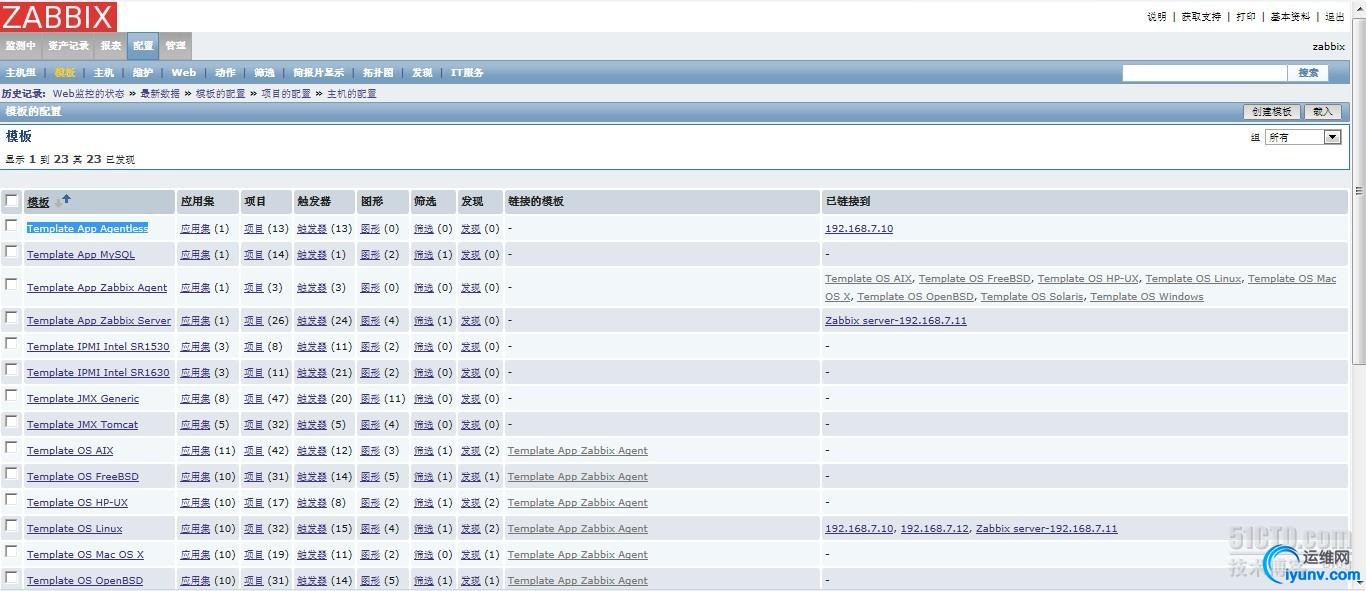Open the 维护 submenu item
The height and width of the screenshot is (591, 1366).
coord(143,73)
